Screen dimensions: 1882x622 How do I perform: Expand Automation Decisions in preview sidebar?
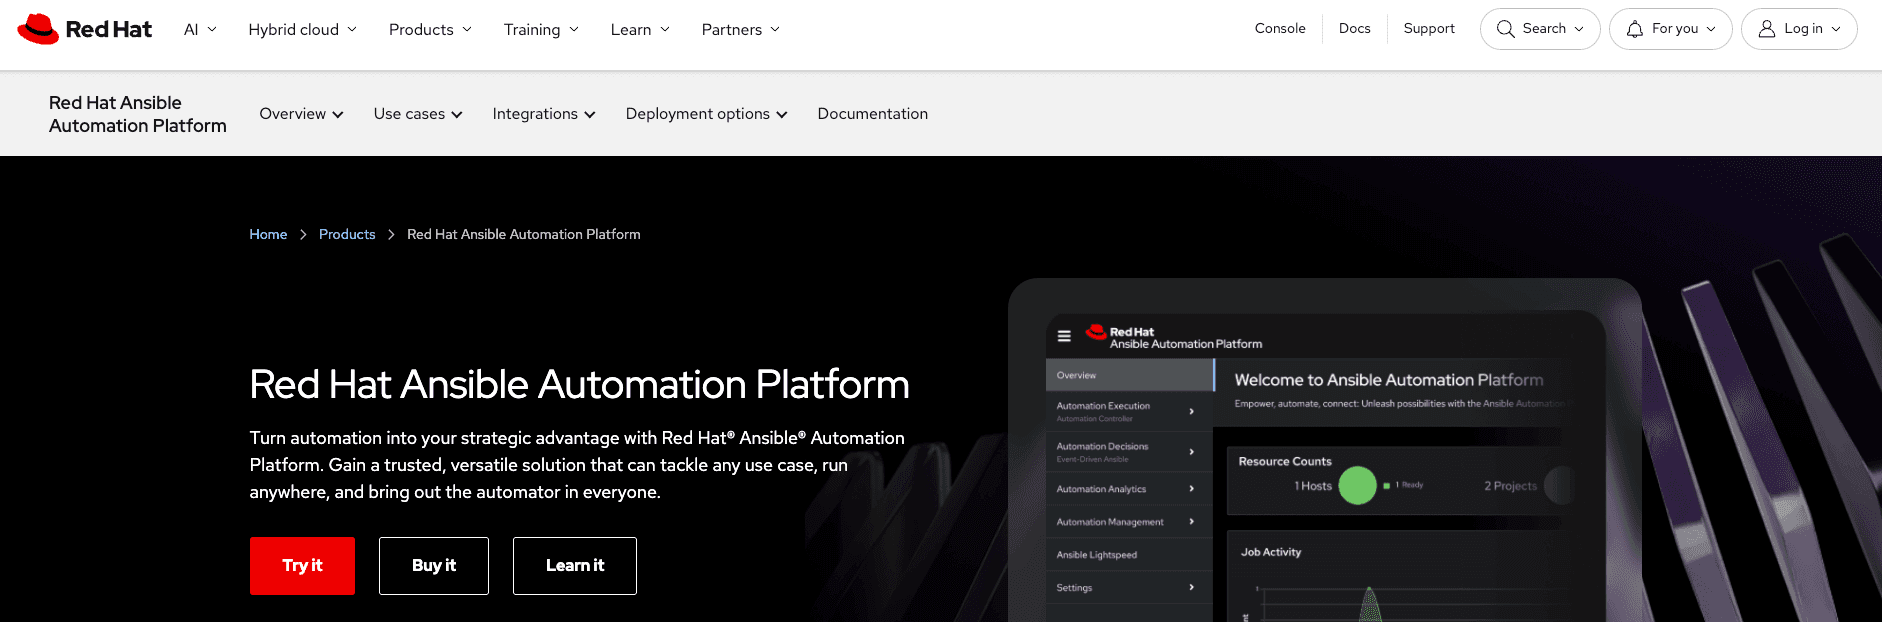coord(1130,452)
